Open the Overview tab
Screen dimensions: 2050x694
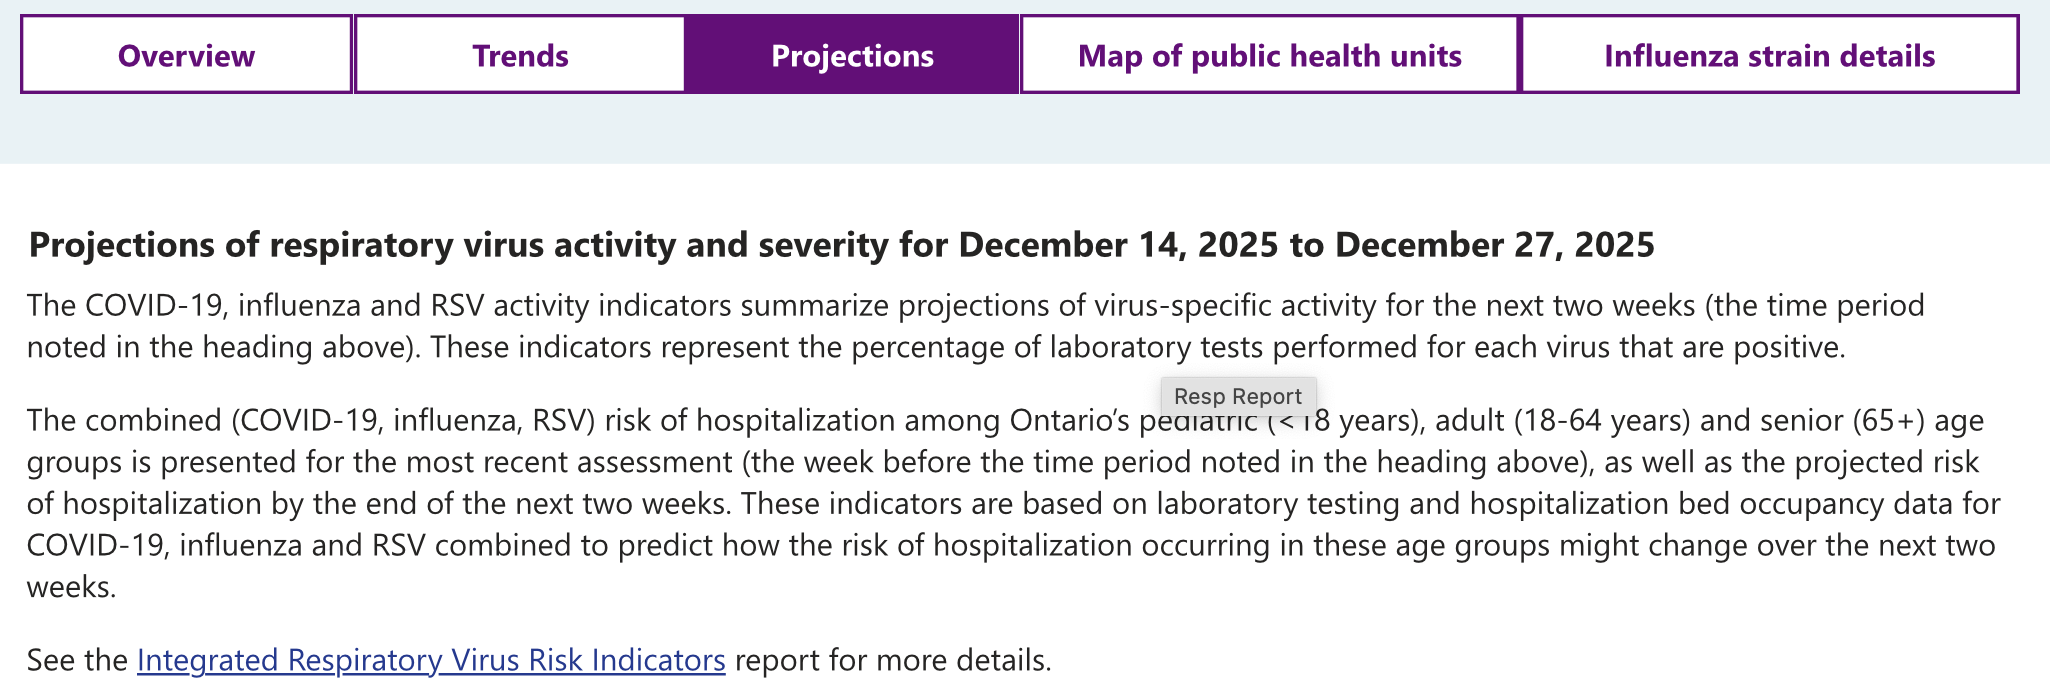click(x=186, y=55)
